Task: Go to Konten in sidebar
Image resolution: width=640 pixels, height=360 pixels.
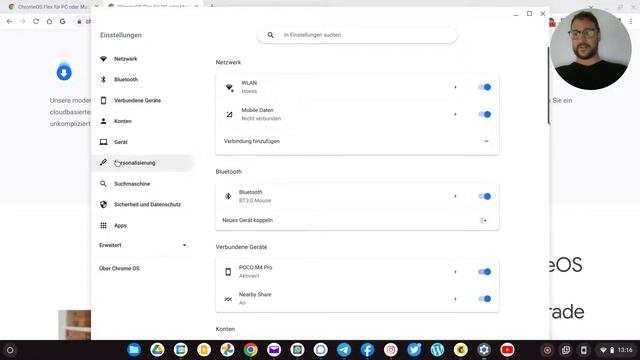Action: pyautogui.click(x=122, y=121)
